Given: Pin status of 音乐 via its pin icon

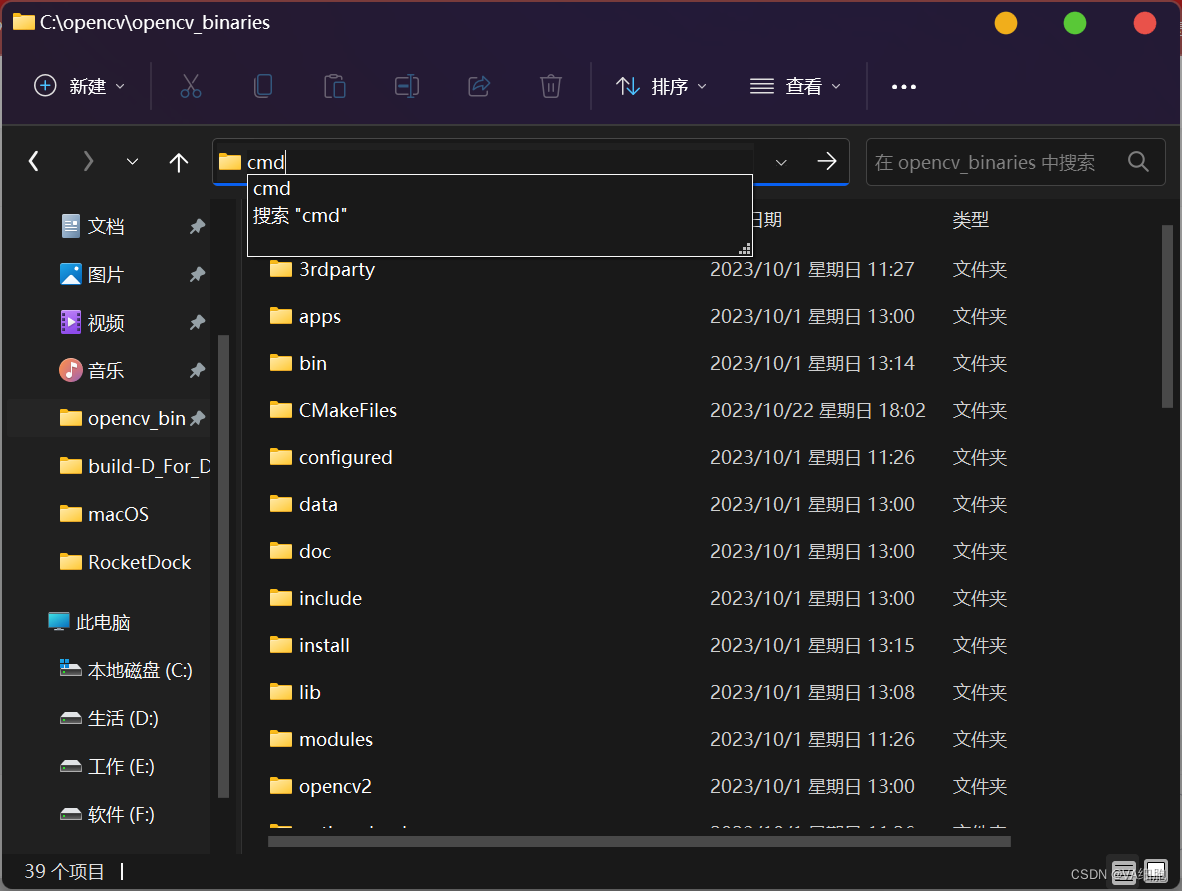Looking at the screenshot, I should click(x=197, y=370).
